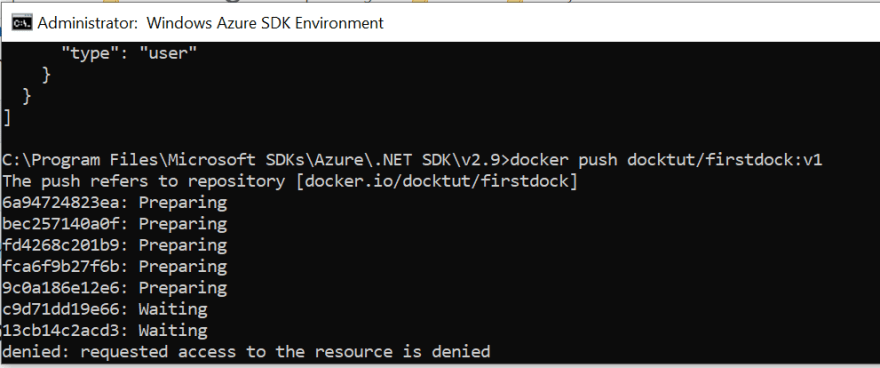Click the window title 'Administrator: Windows Azure SDK Environment'
The image size is (880, 368).
[210, 23]
